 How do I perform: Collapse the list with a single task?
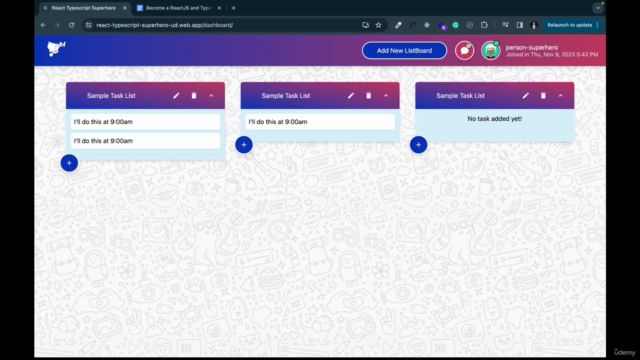tap(386, 96)
